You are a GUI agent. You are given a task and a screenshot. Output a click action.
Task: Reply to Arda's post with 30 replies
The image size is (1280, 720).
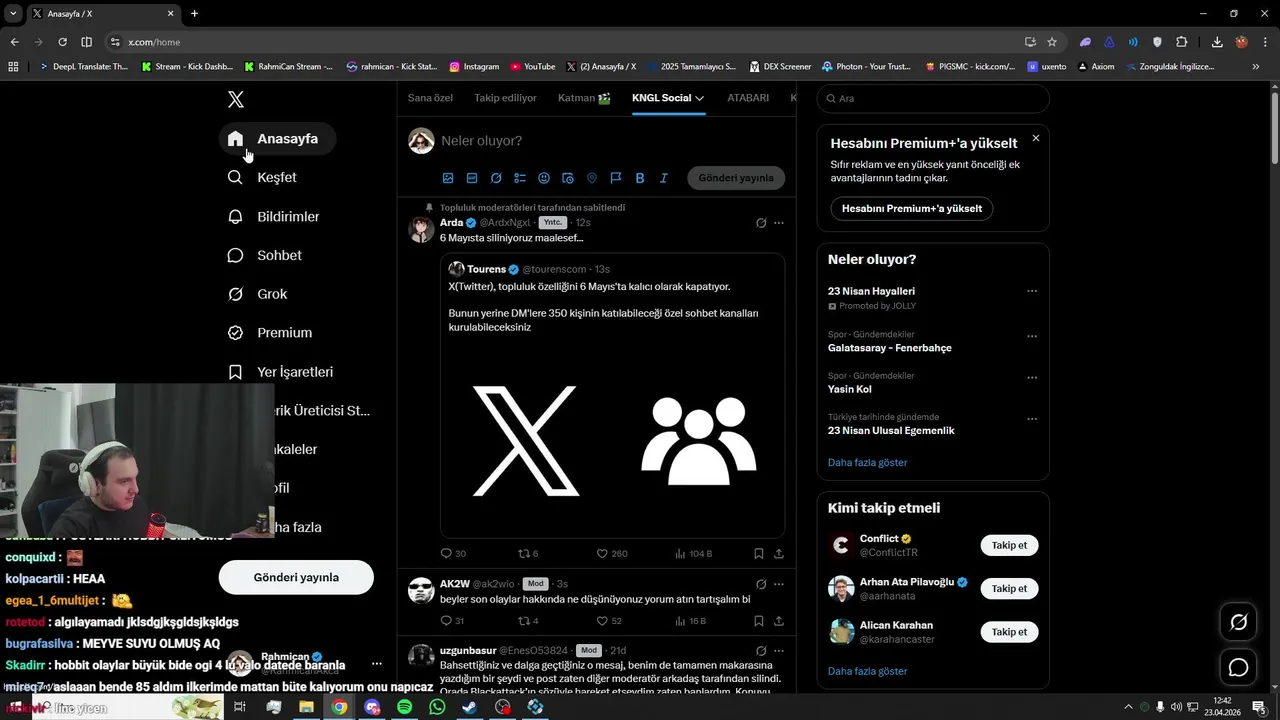[453, 553]
